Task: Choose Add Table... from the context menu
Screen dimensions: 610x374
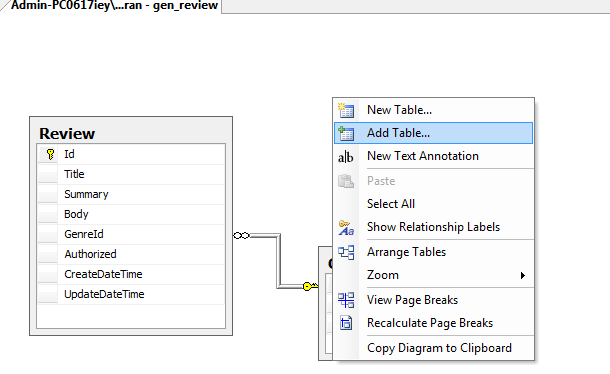Action: pos(433,133)
